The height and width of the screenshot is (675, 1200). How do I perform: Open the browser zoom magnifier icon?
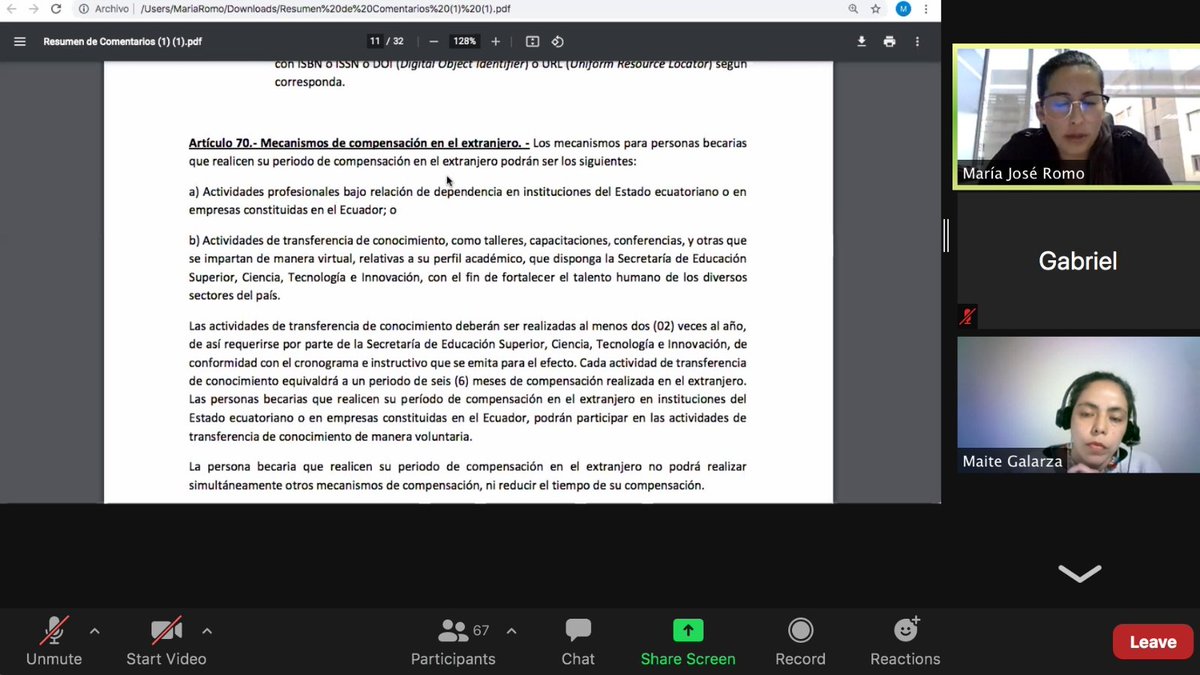pos(853,9)
